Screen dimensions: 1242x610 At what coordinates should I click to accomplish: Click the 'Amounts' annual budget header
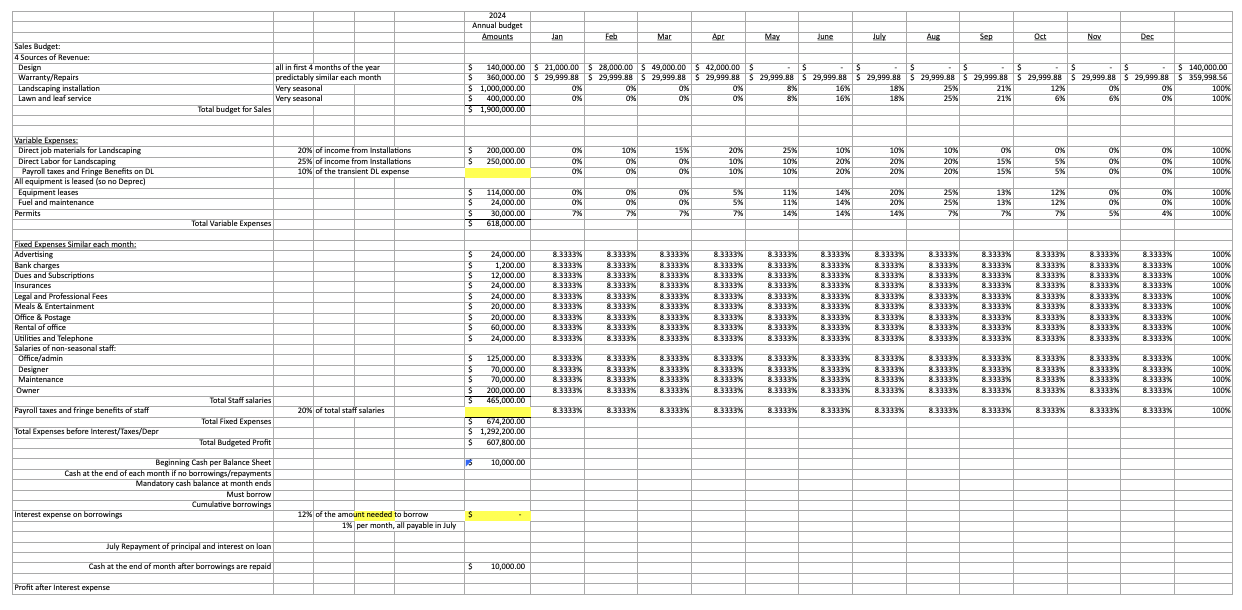[497, 36]
